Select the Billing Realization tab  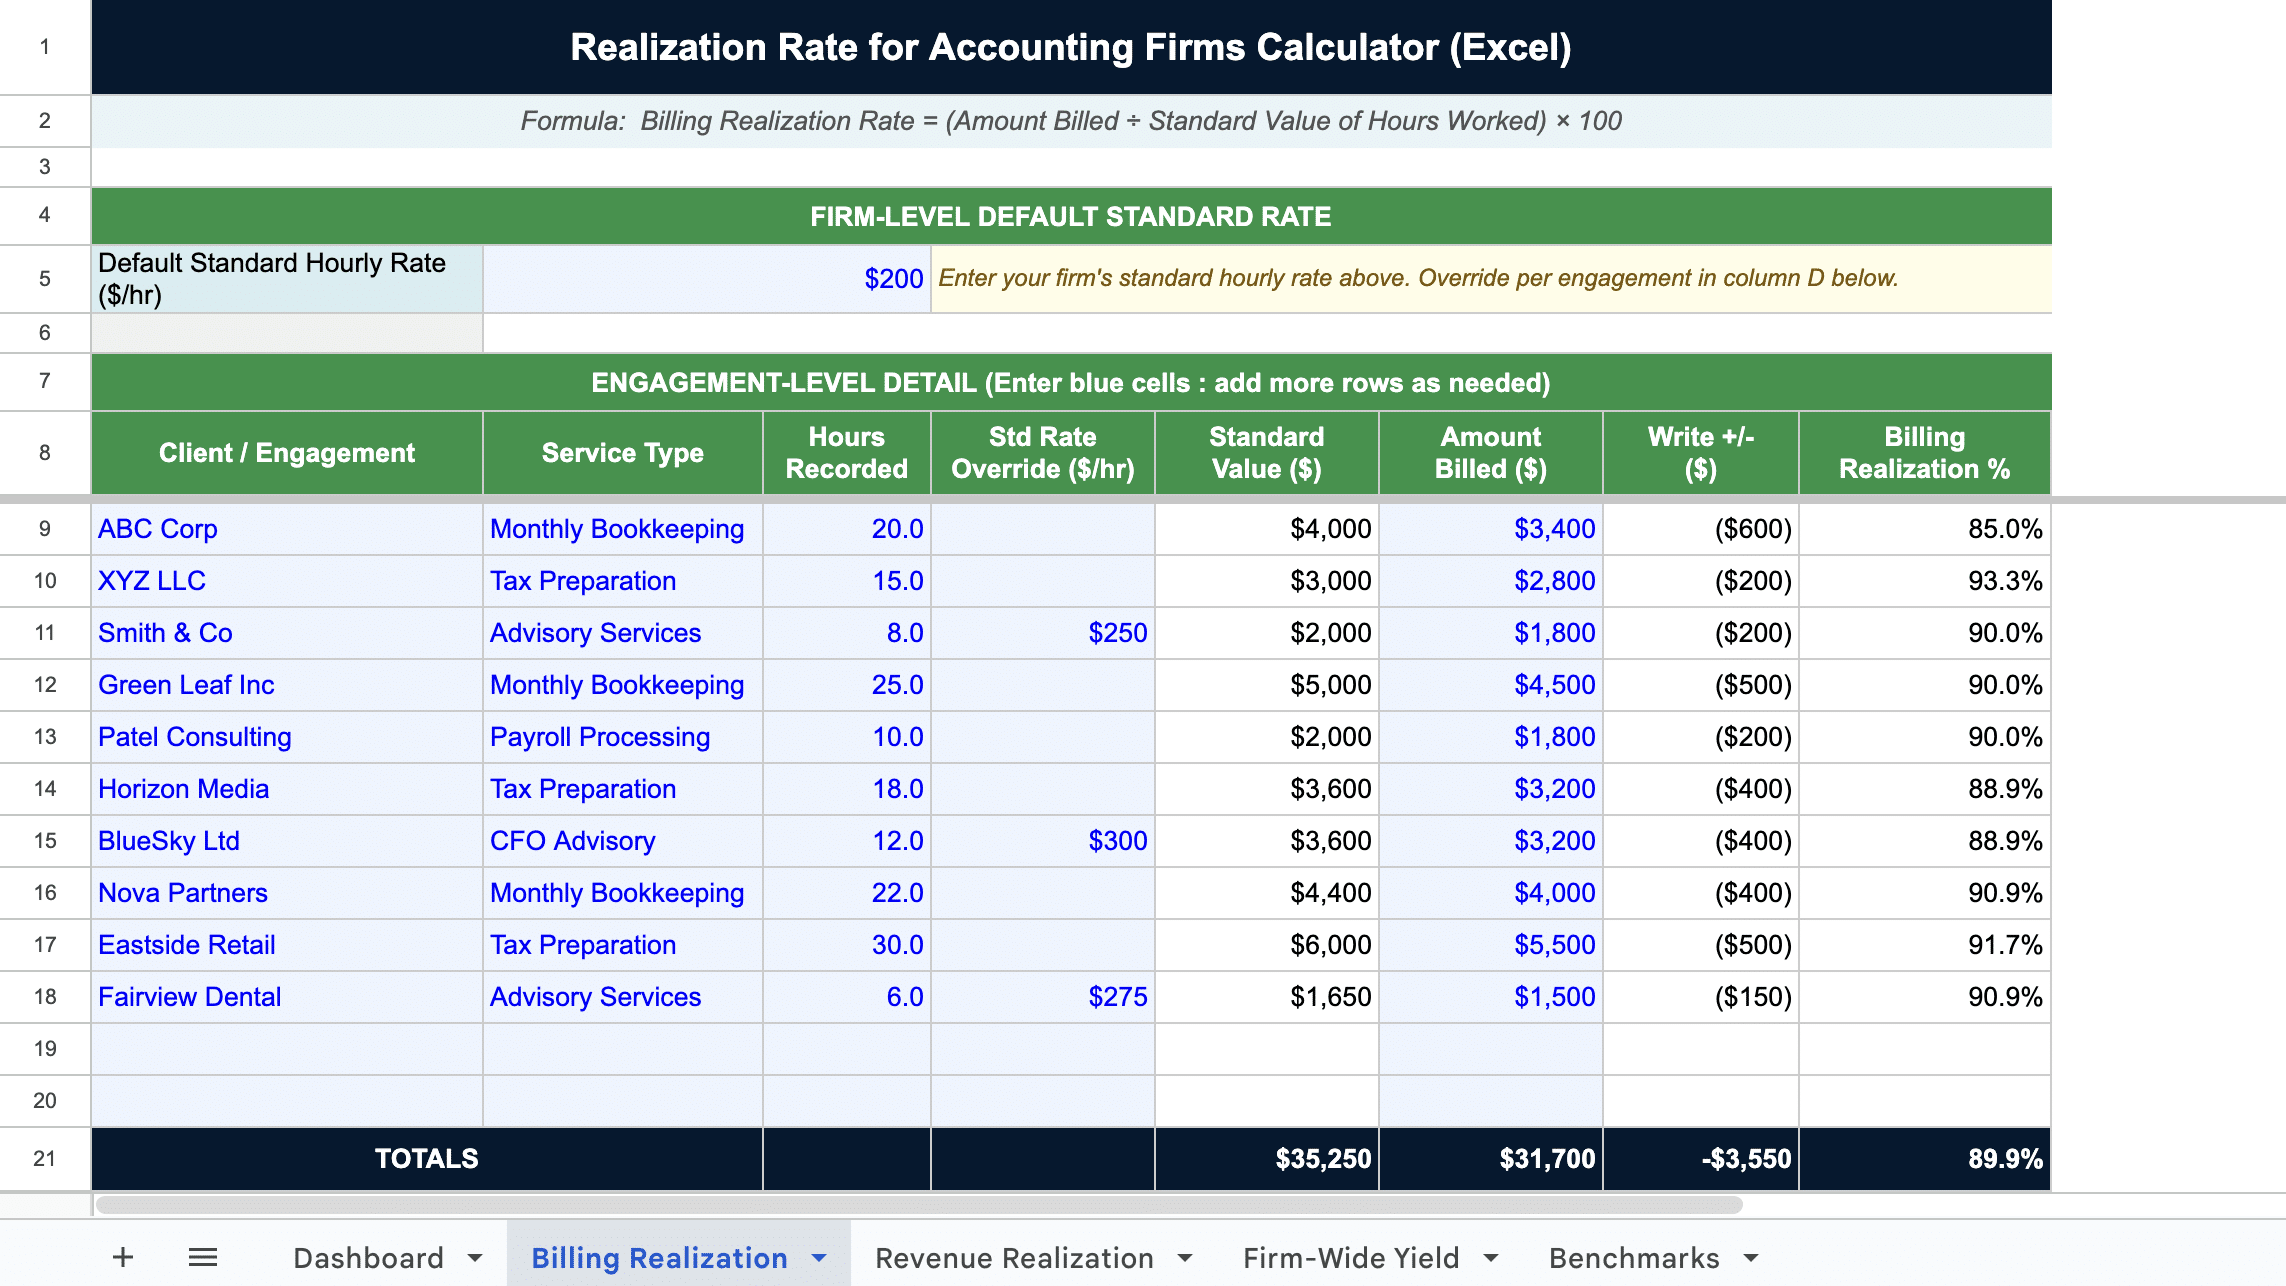[x=659, y=1257]
